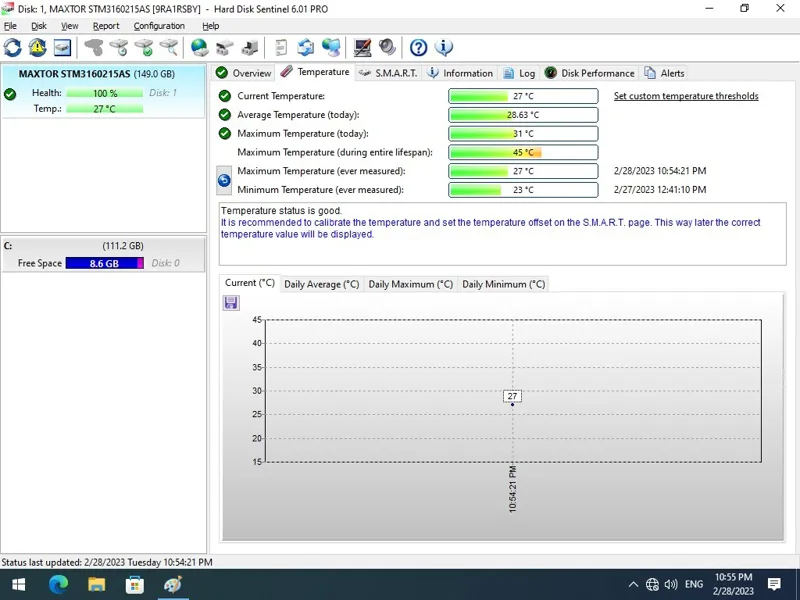Click the 27 data point label on the chart

[512, 396]
